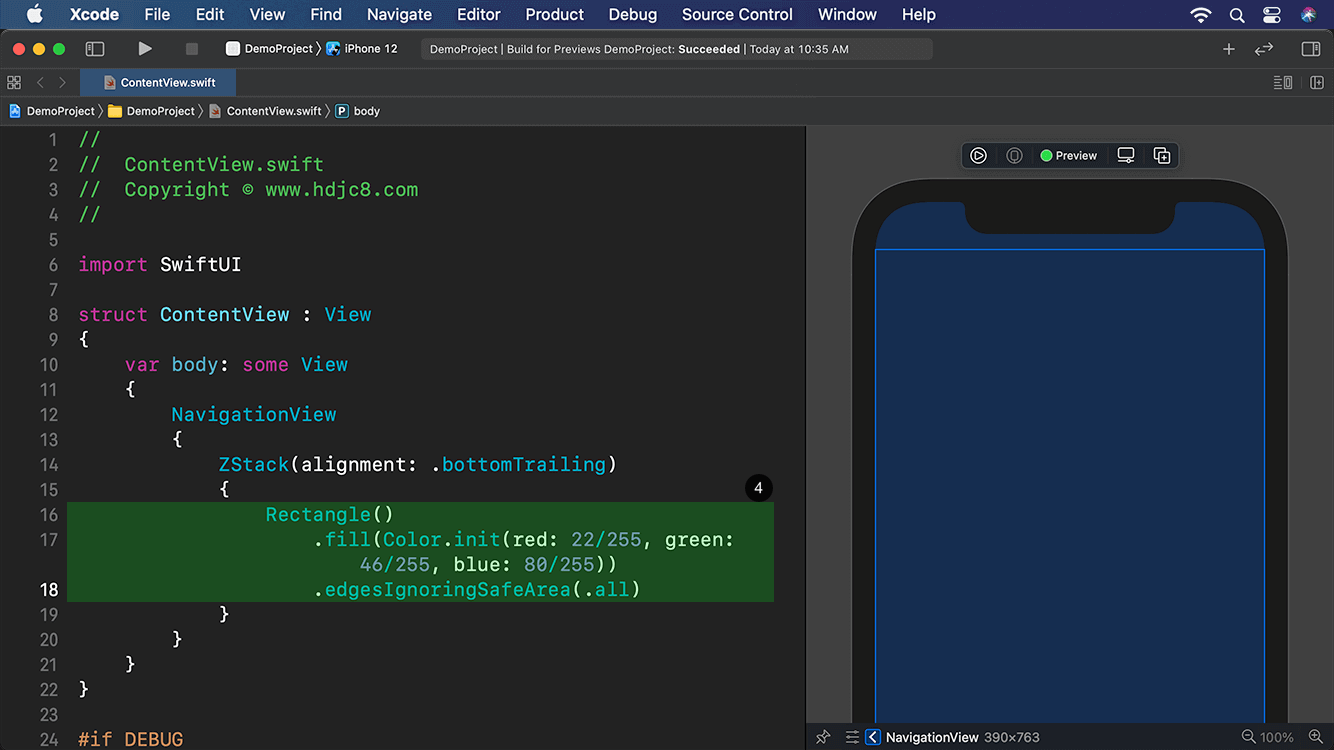Screen dimensions: 1334x750
Task: Click the Wi-Fi status icon
Action: pos(1201,14)
